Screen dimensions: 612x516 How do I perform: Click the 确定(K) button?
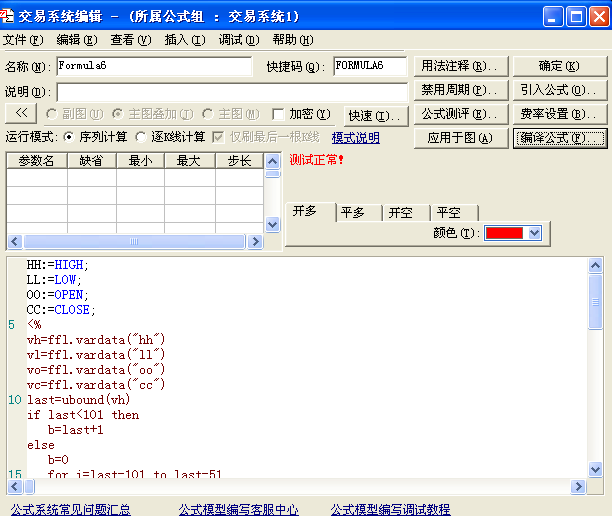point(560,66)
